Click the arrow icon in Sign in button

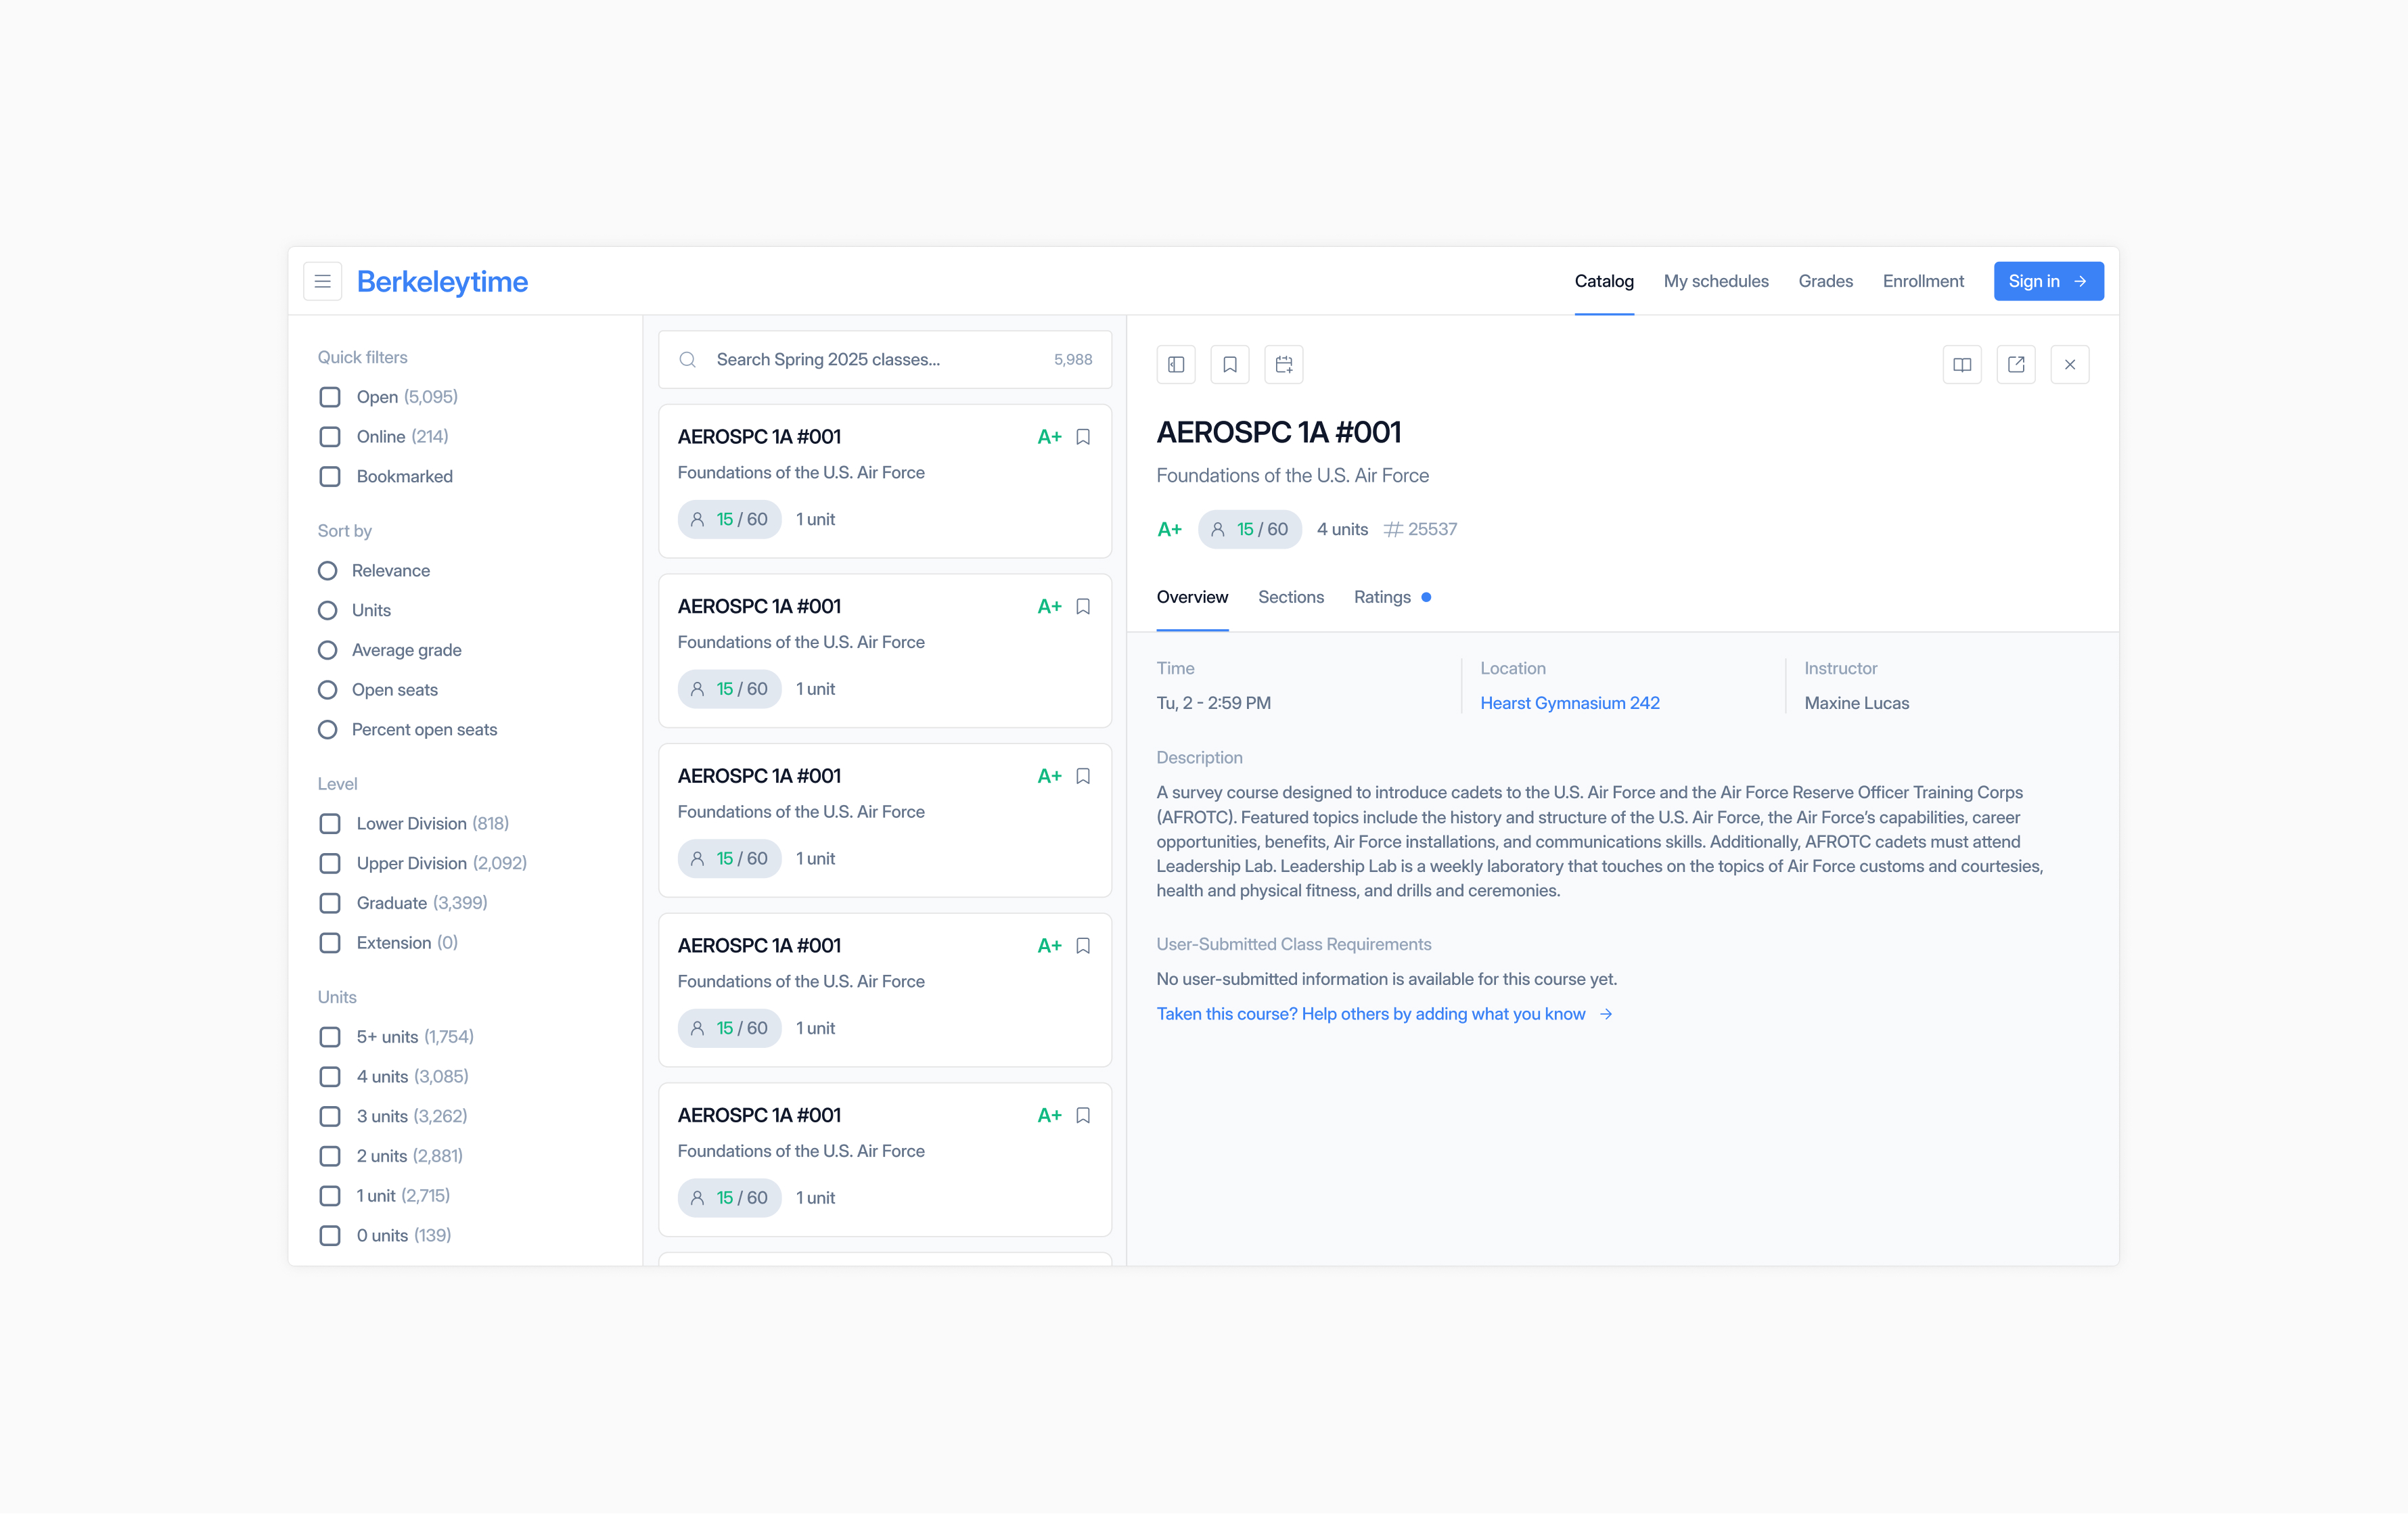[2080, 281]
